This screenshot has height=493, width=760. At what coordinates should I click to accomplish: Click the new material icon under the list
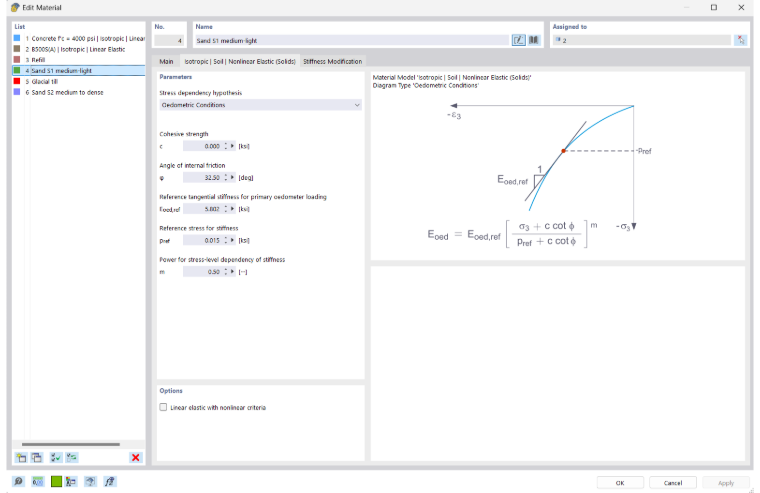21,457
